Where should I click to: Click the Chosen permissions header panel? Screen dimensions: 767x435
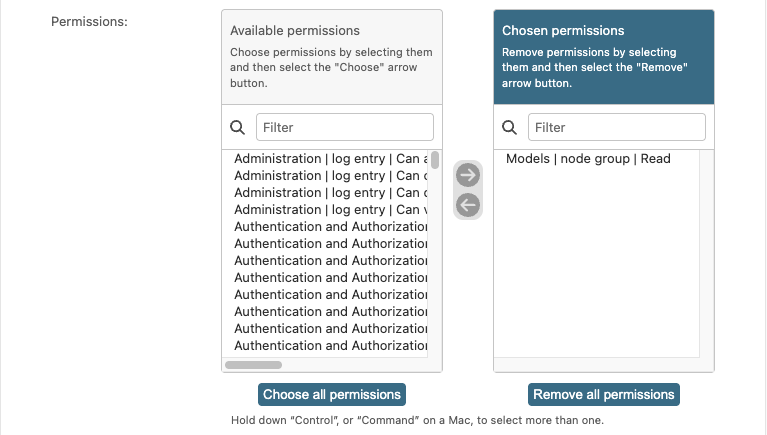[x=604, y=57]
